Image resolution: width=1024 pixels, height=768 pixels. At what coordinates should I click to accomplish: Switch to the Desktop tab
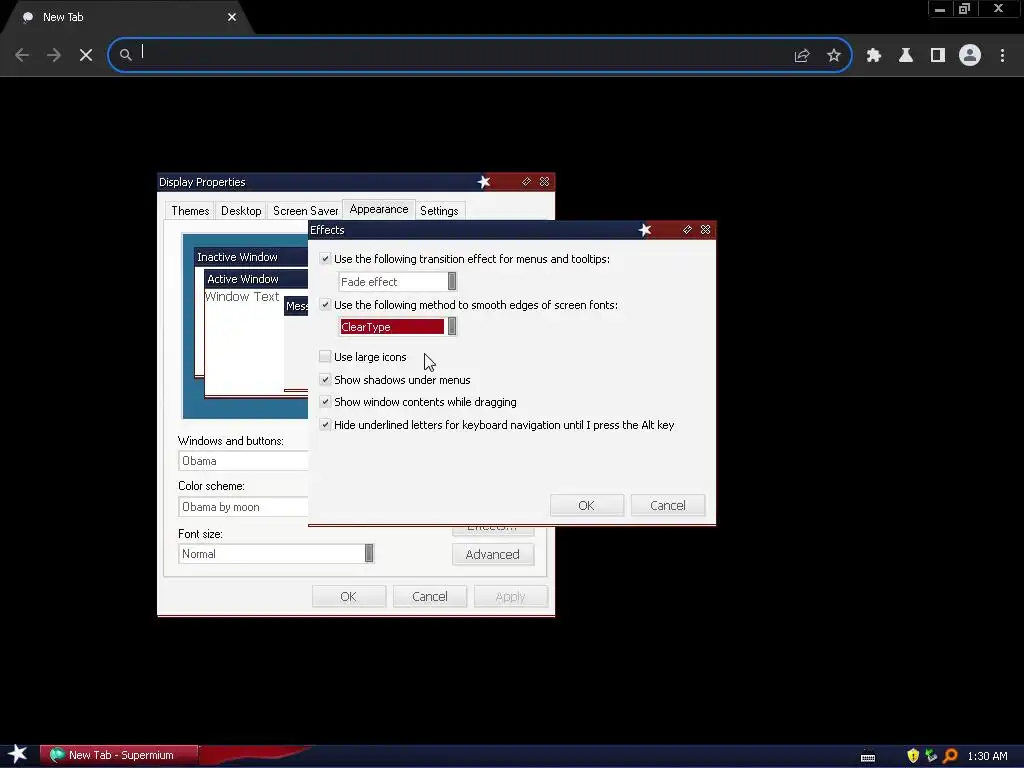point(241,211)
